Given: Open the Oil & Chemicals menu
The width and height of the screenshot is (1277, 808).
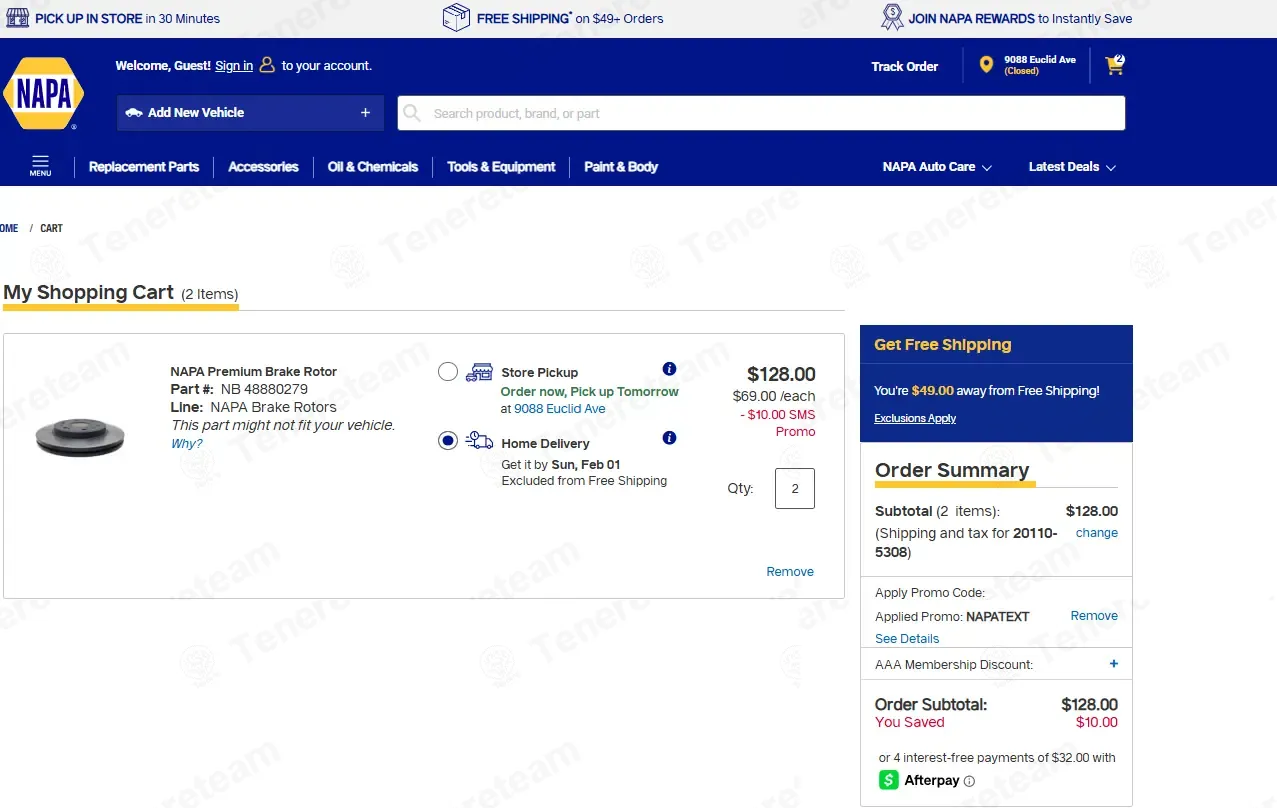Looking at the screenshot, I should click(373, 167).
